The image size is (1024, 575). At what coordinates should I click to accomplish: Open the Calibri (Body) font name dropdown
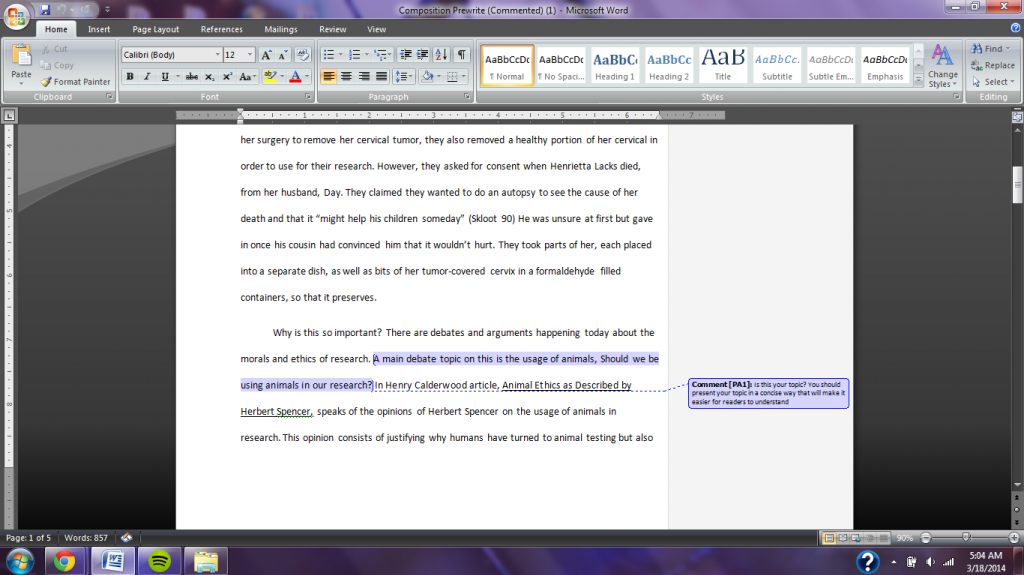(217, 55)
